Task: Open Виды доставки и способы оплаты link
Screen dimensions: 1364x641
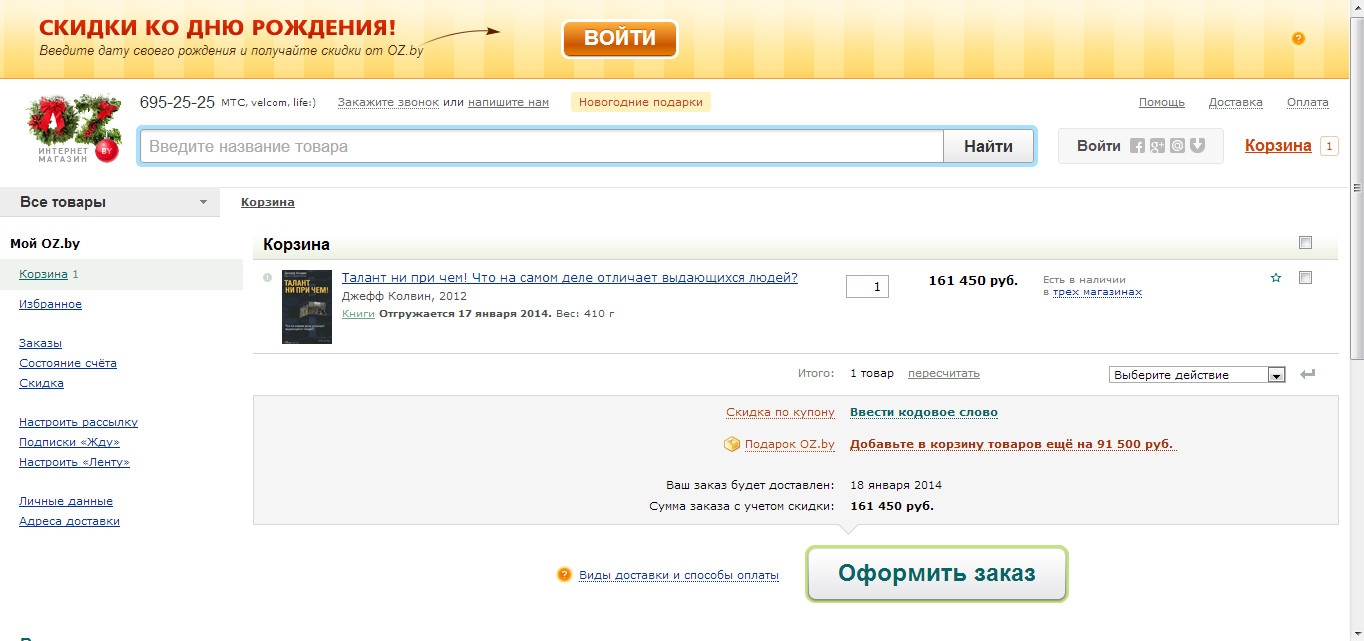Action: point(679,575)
